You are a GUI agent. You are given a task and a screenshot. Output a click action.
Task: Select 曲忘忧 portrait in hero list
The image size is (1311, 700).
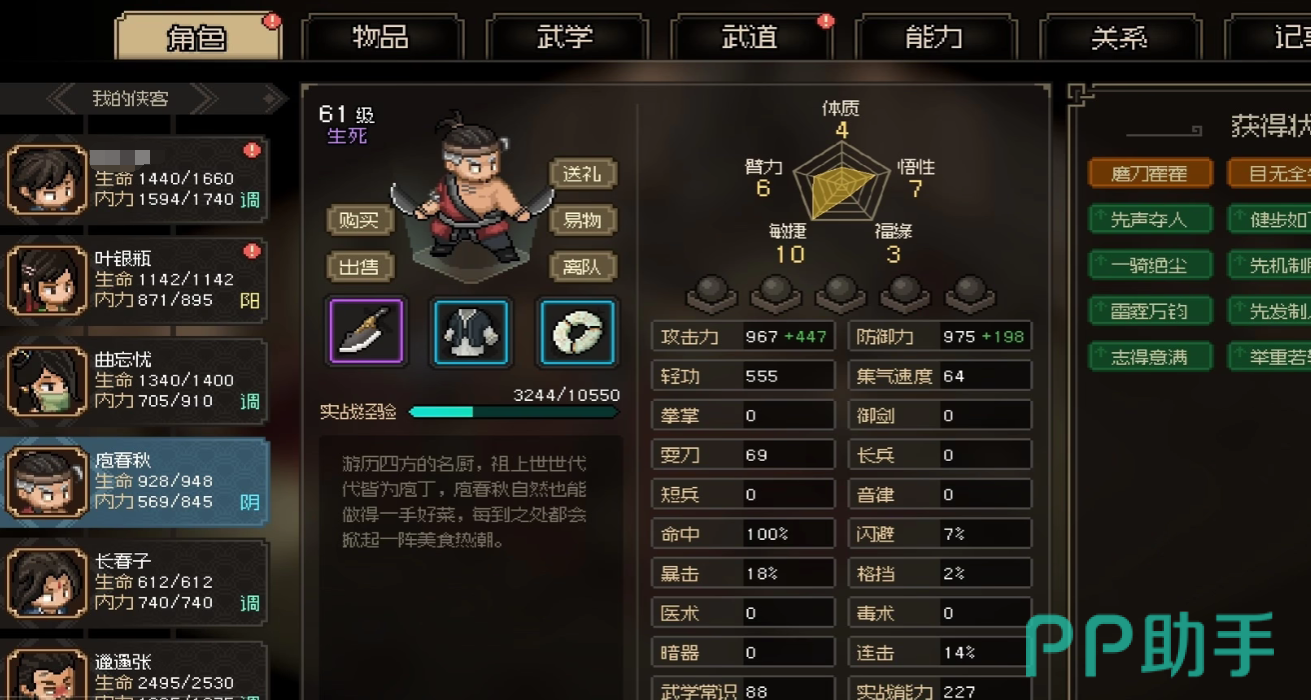pos(47,380)
